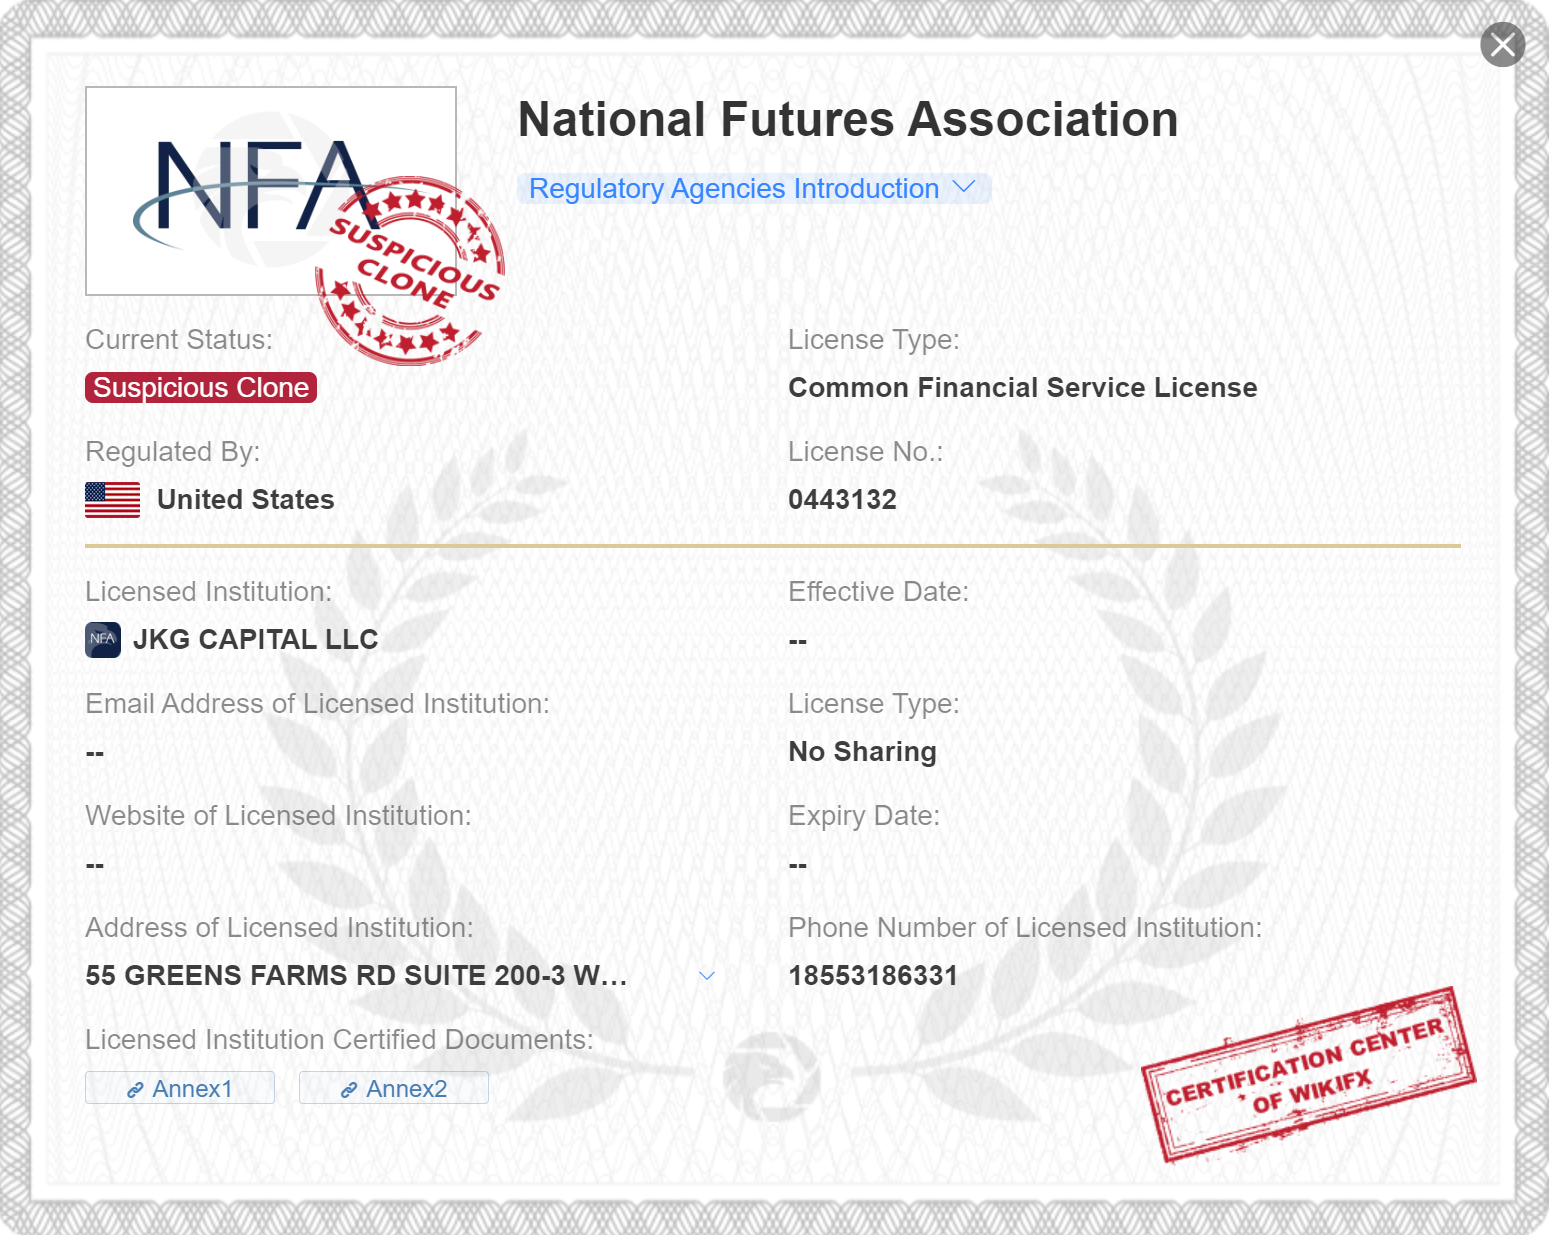Open the Annex2 certified document
The image size is (1552, 1235).
tap(394, 1088)
